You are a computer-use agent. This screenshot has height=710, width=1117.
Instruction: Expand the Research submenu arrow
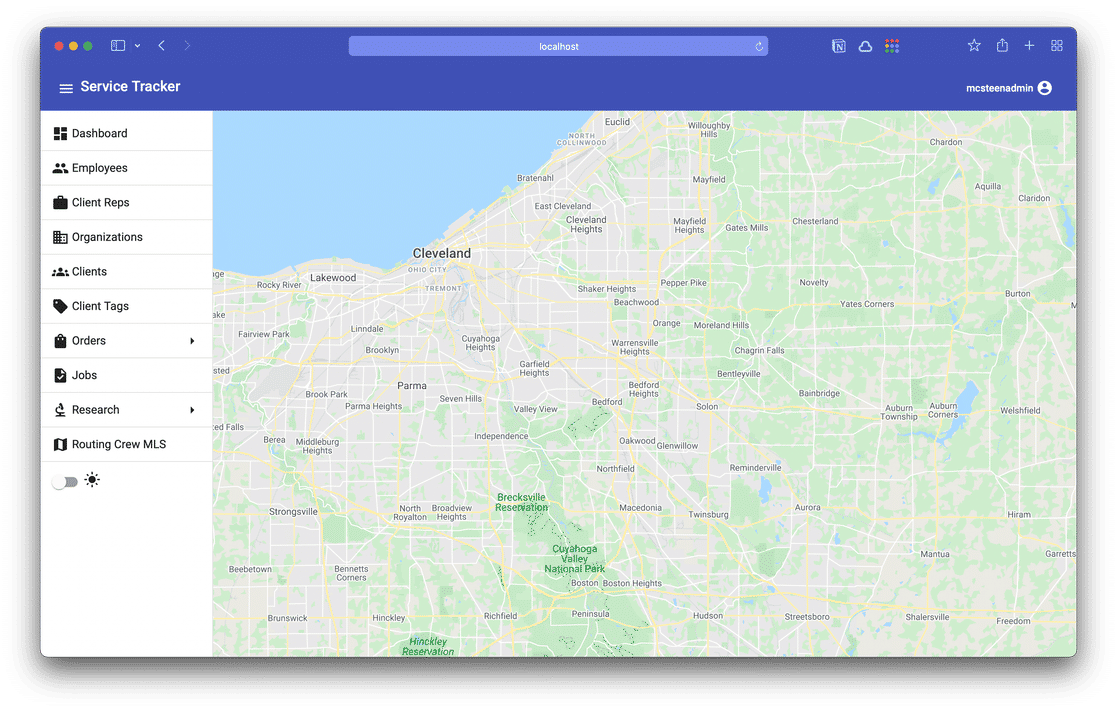[192, 409]
